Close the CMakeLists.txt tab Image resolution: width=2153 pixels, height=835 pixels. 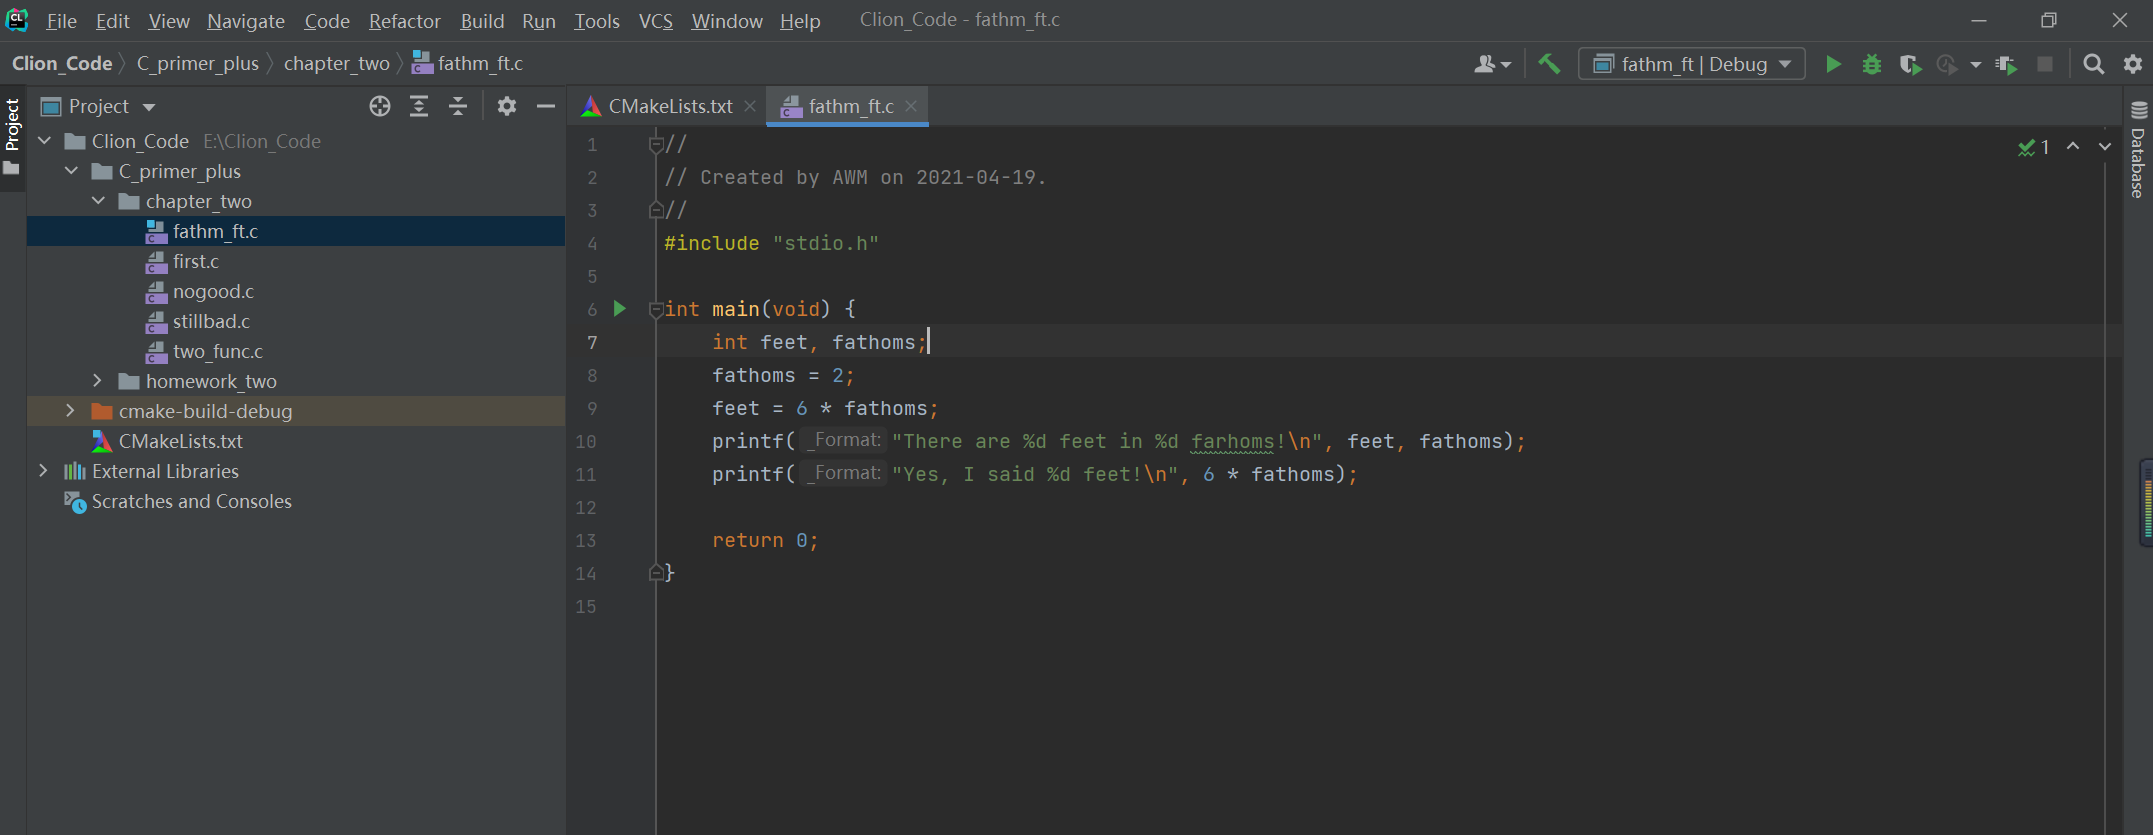750,106
